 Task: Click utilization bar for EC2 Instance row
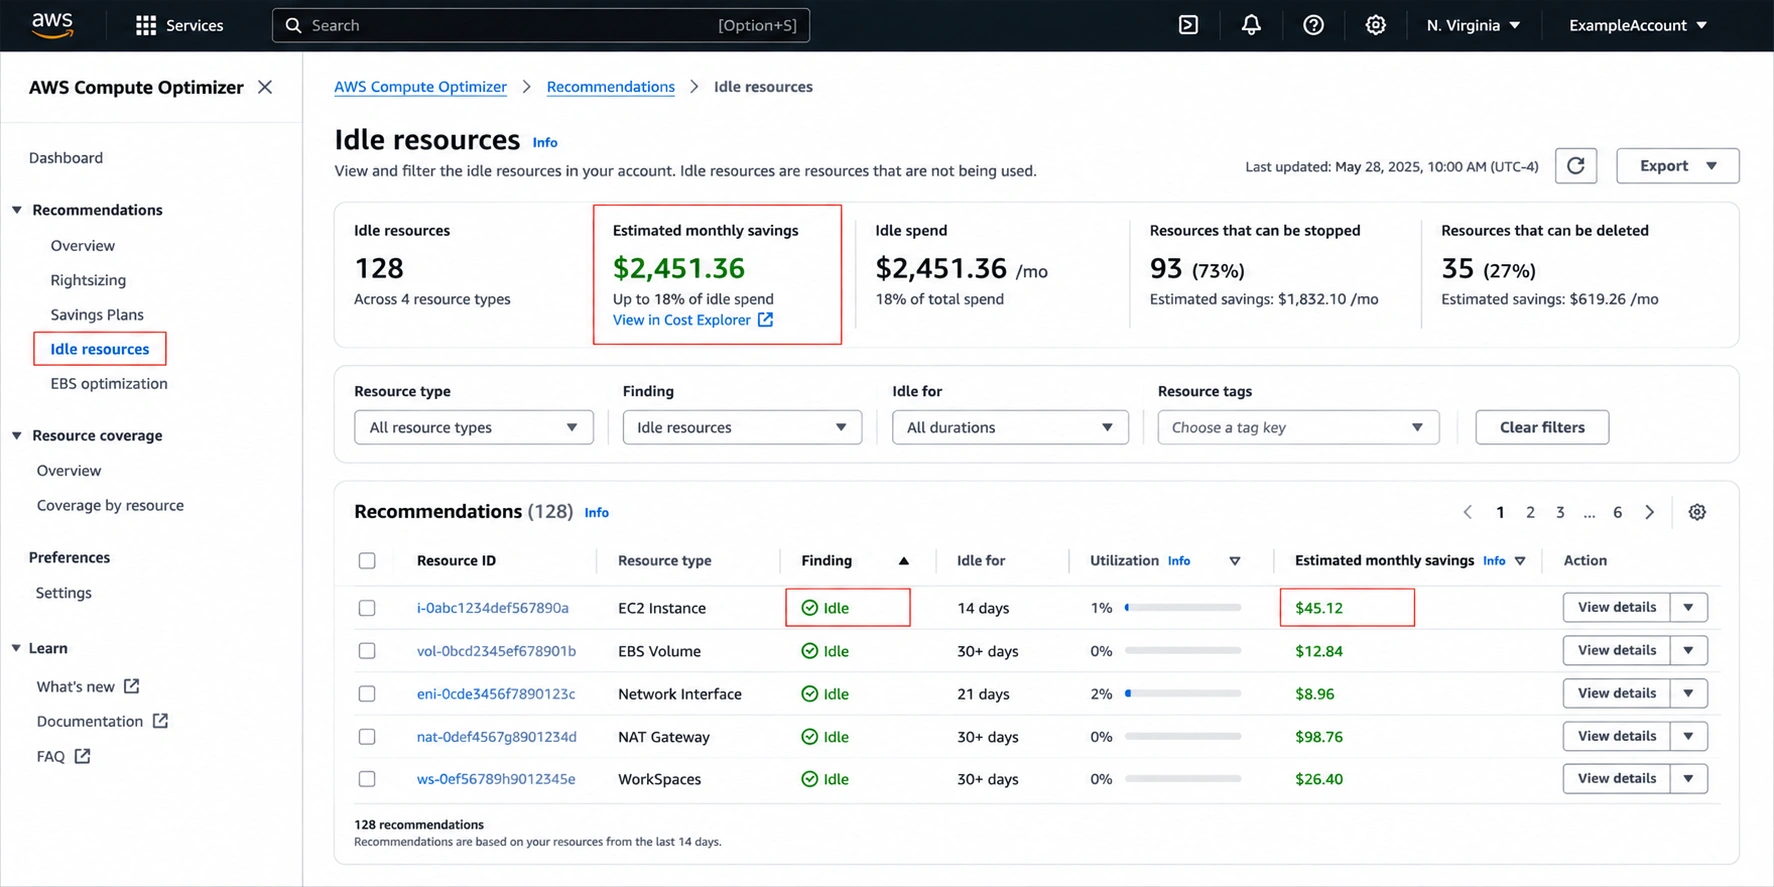pyautogui.click(x=1183, y=608)
